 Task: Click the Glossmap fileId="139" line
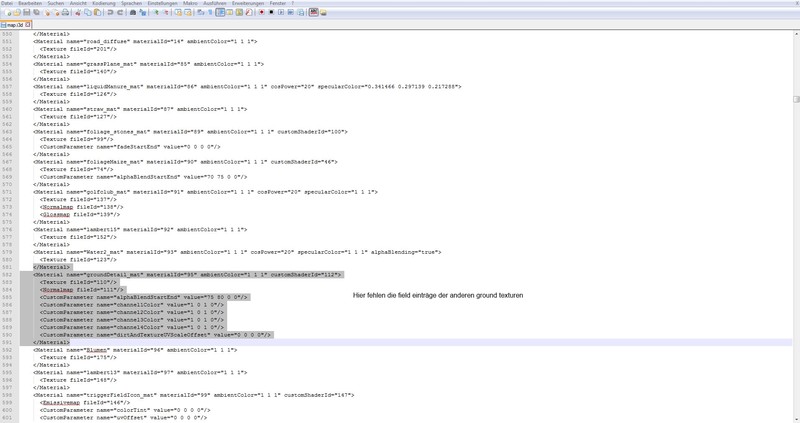[x=80, y=215]
